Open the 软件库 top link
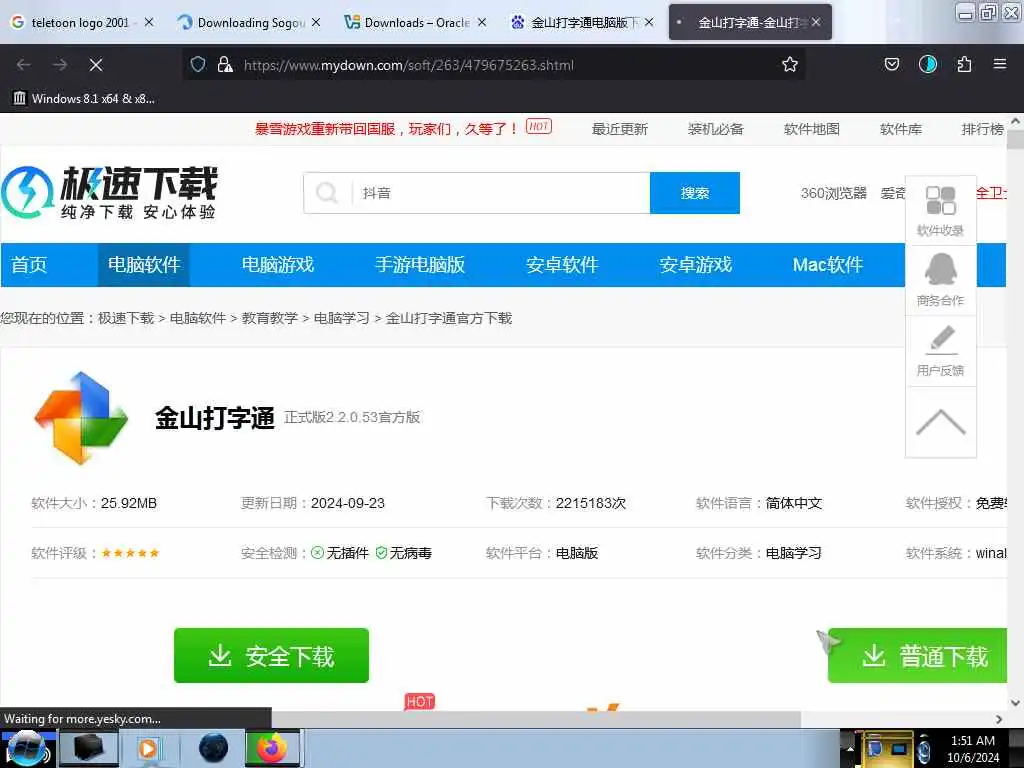Image resolution: width=1024 pixels, height=768 pixels. pyautogui.click(x=901, y=129)
